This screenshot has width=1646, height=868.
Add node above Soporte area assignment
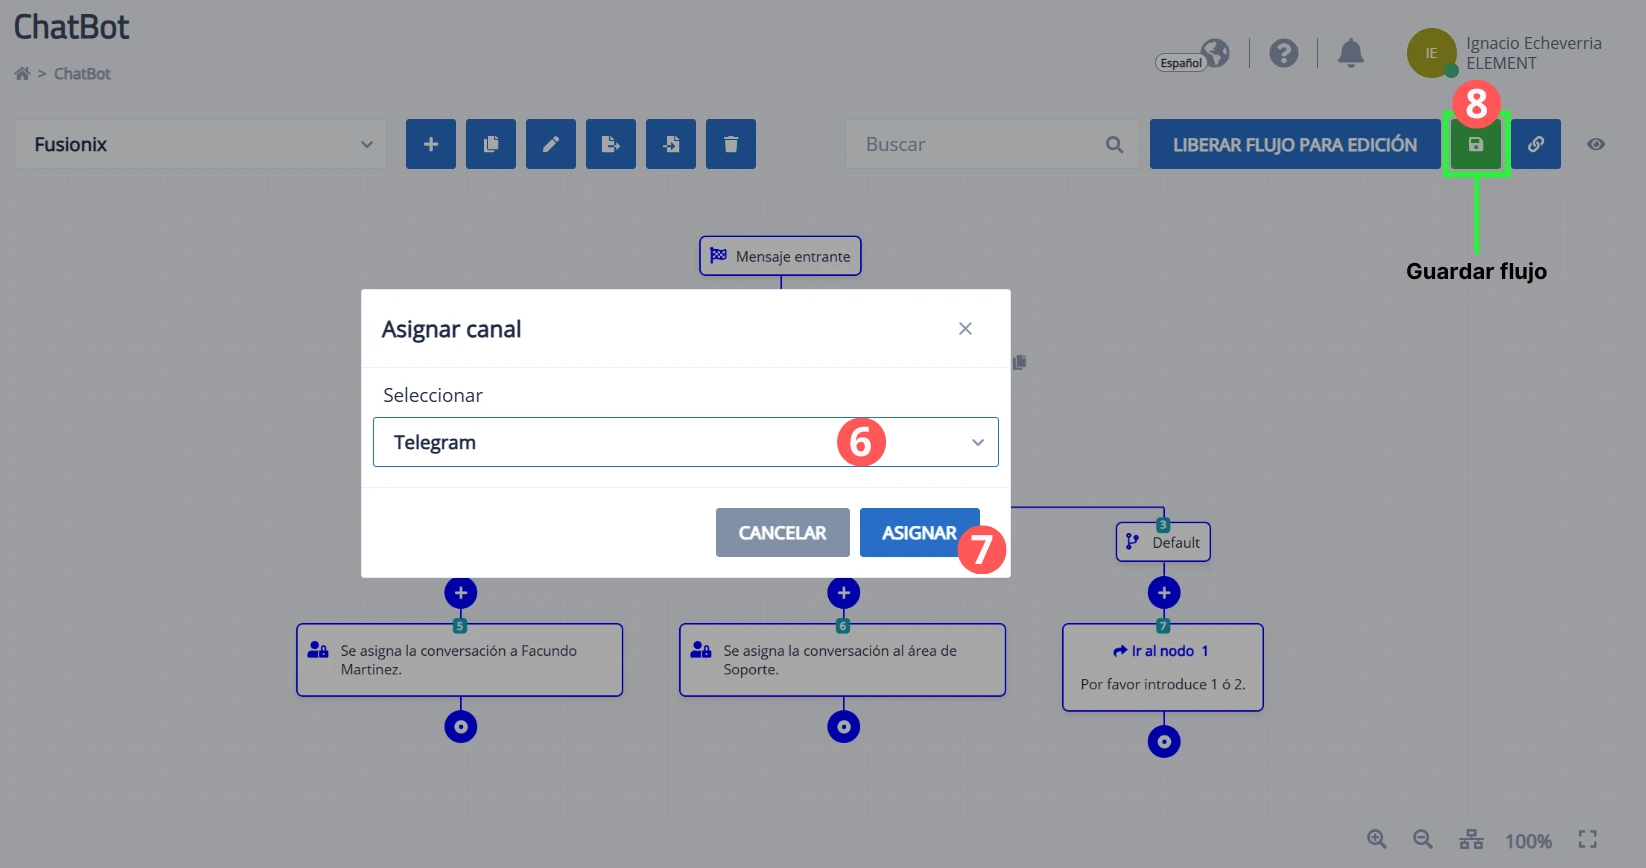click(844, 593)
